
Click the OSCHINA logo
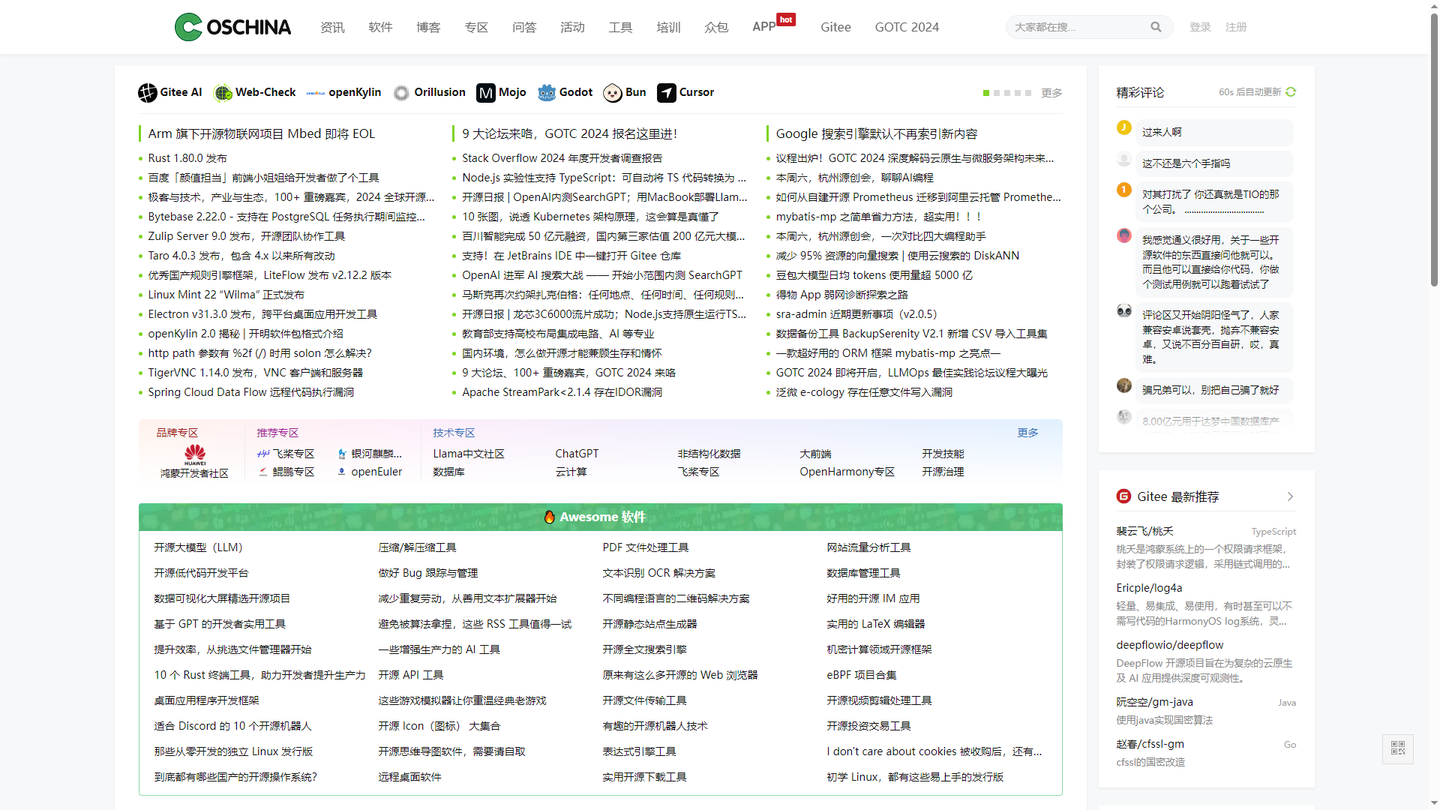click(233, 27)
